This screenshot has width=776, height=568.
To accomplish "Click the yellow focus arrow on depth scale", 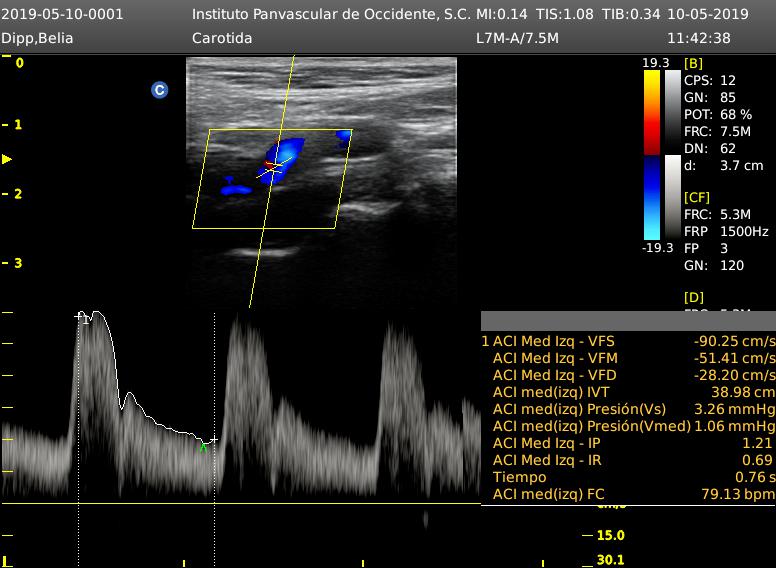I will (x=7, y=159).
